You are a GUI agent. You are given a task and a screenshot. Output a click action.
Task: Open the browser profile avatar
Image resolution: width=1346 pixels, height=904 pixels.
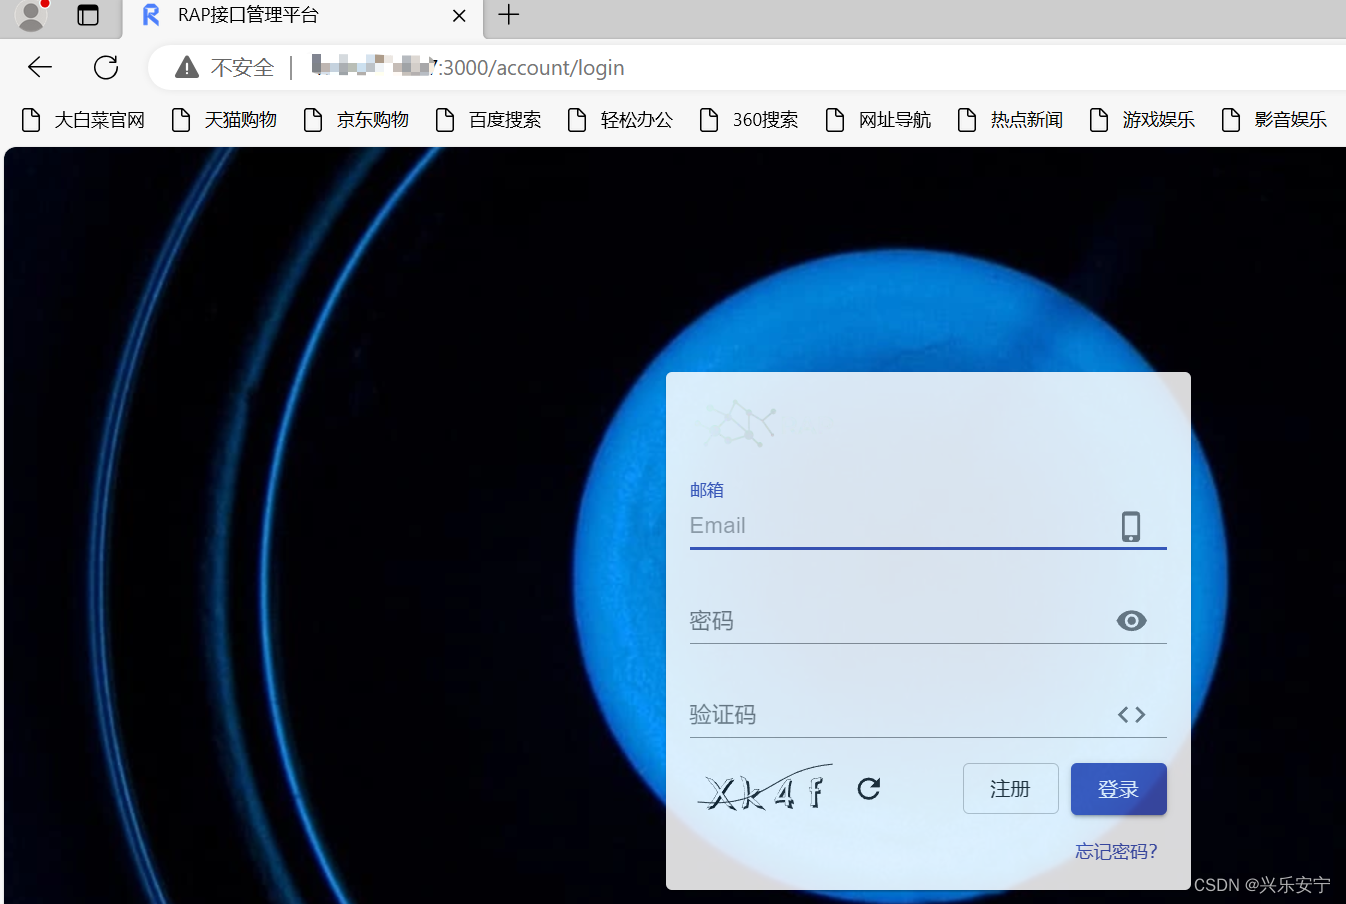coord(31,15)
